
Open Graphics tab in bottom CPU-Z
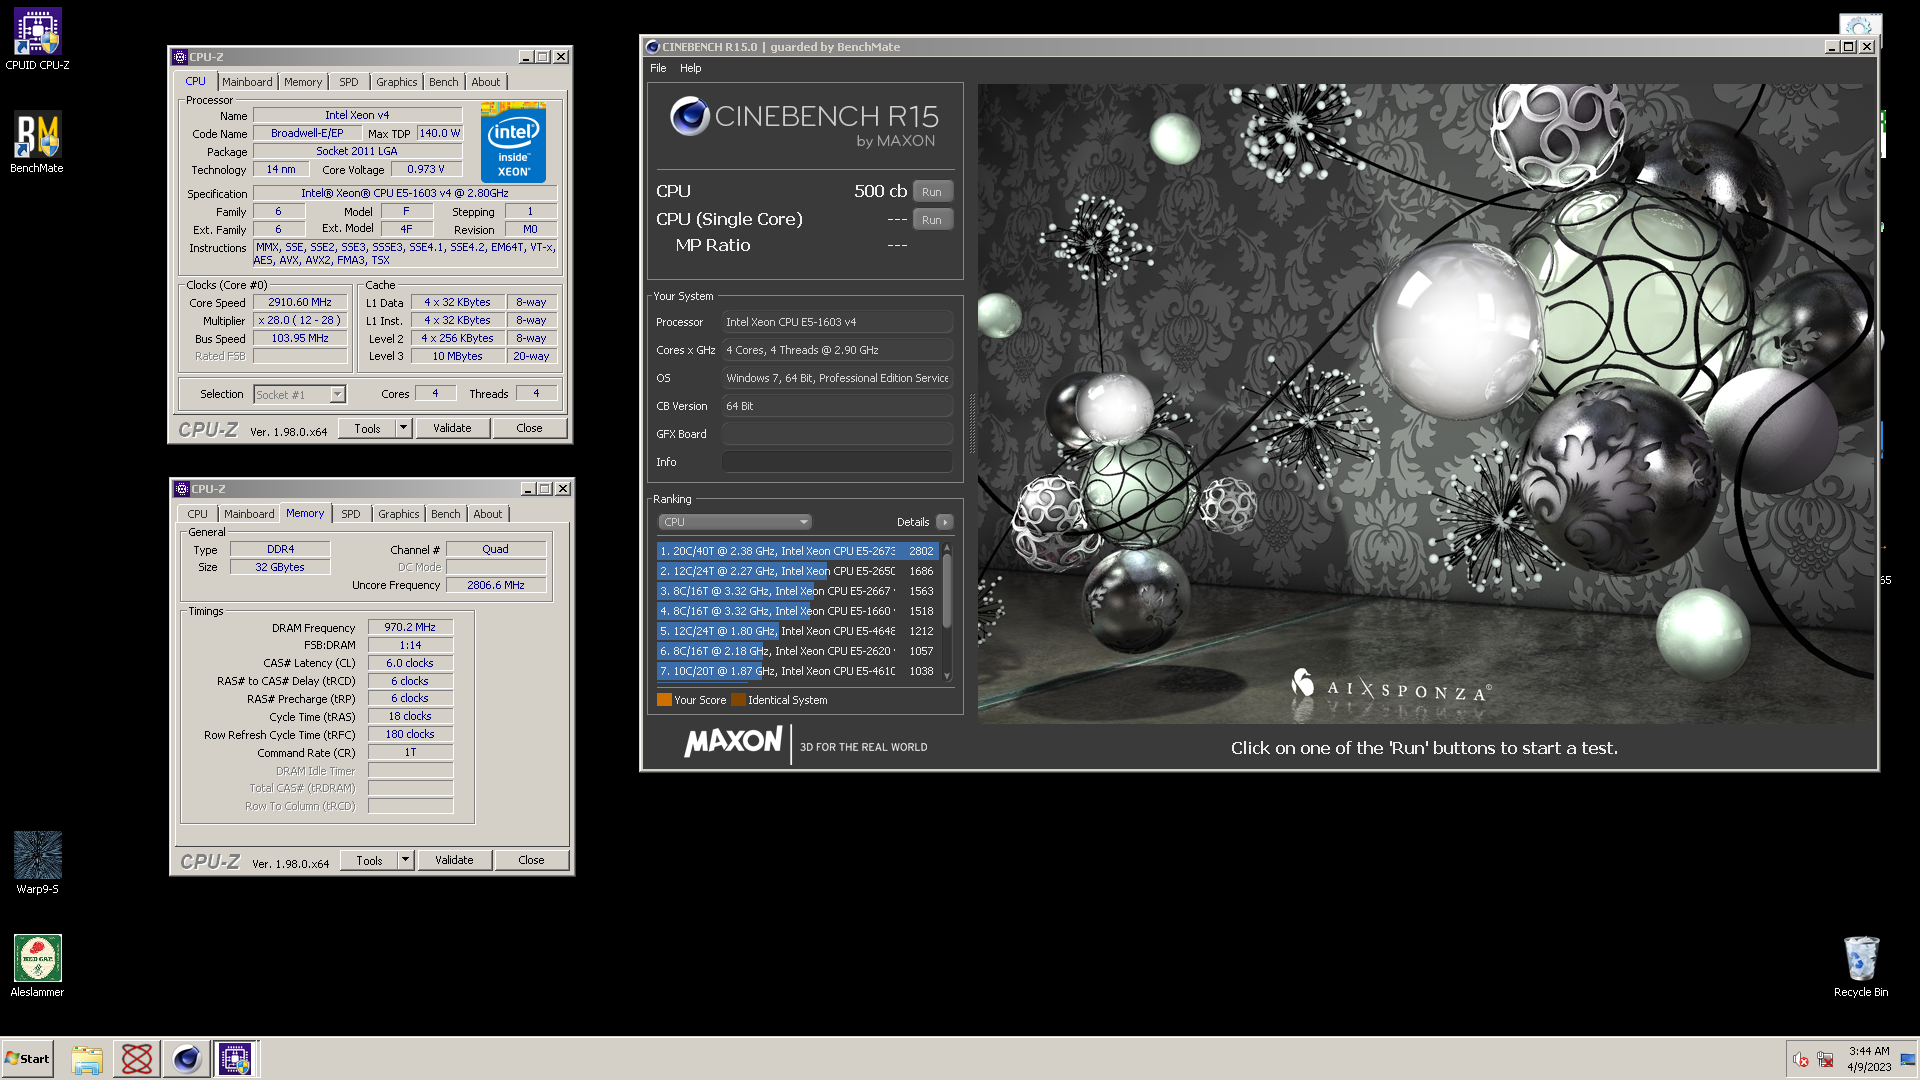tap(399, 514)
